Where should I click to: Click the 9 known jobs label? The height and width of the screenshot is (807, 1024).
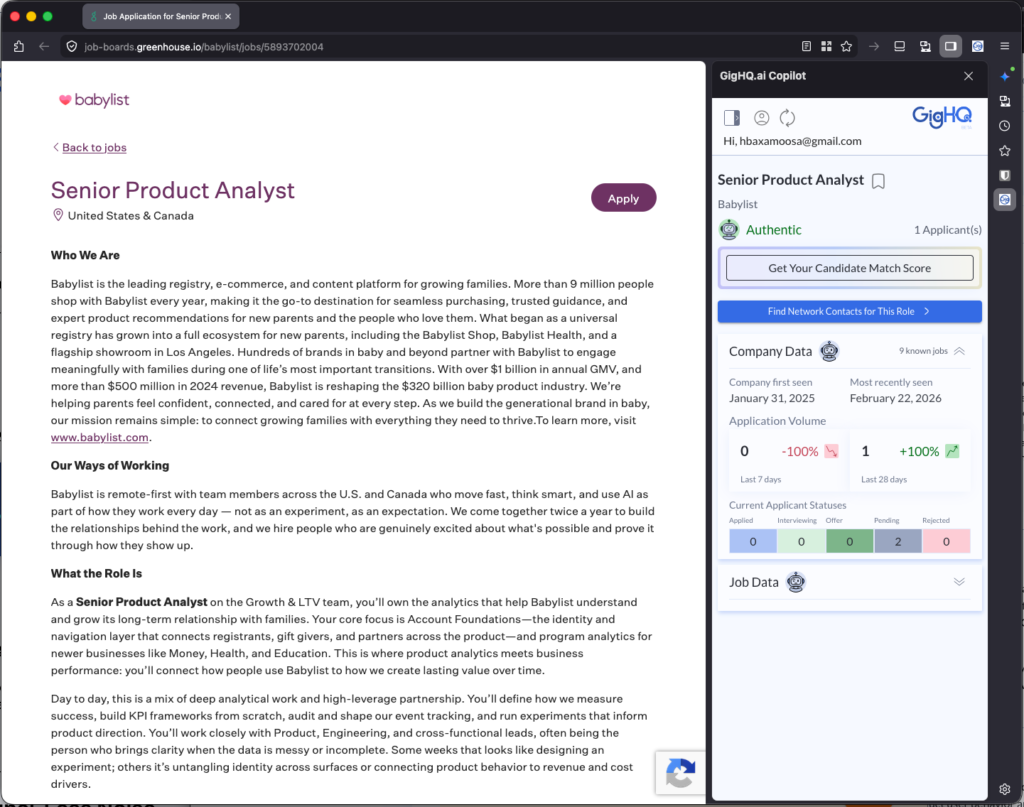pyautogui.click(x=923, y=351)
